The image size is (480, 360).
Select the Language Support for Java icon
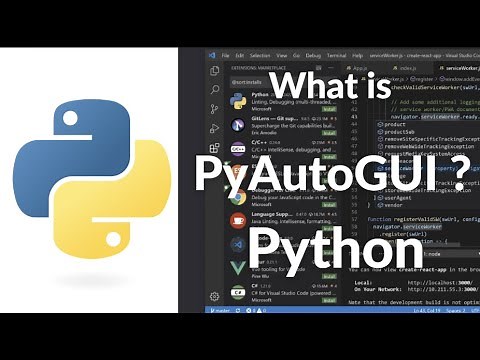[238, 221]
